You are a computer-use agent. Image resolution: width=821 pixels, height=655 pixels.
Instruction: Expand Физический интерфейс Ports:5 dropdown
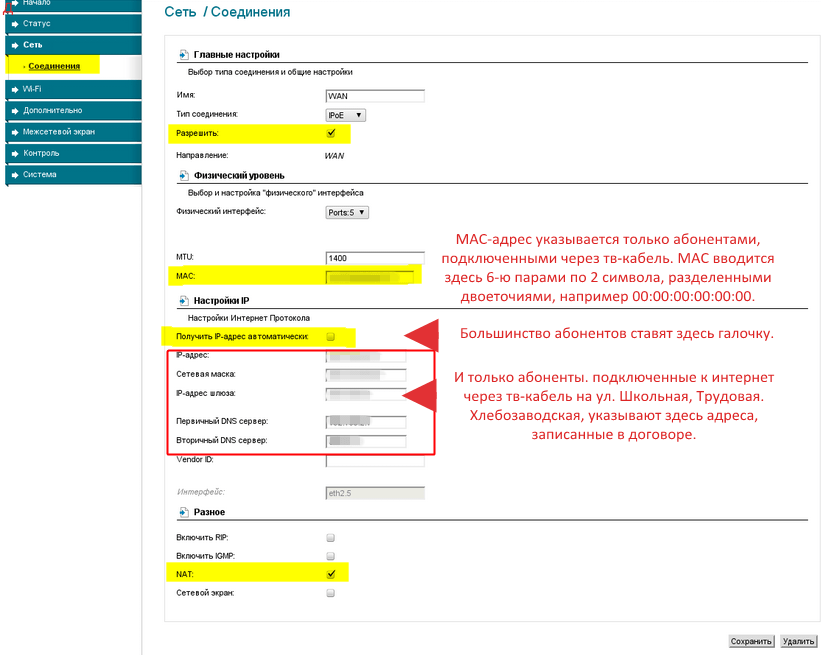coord(348,212)
